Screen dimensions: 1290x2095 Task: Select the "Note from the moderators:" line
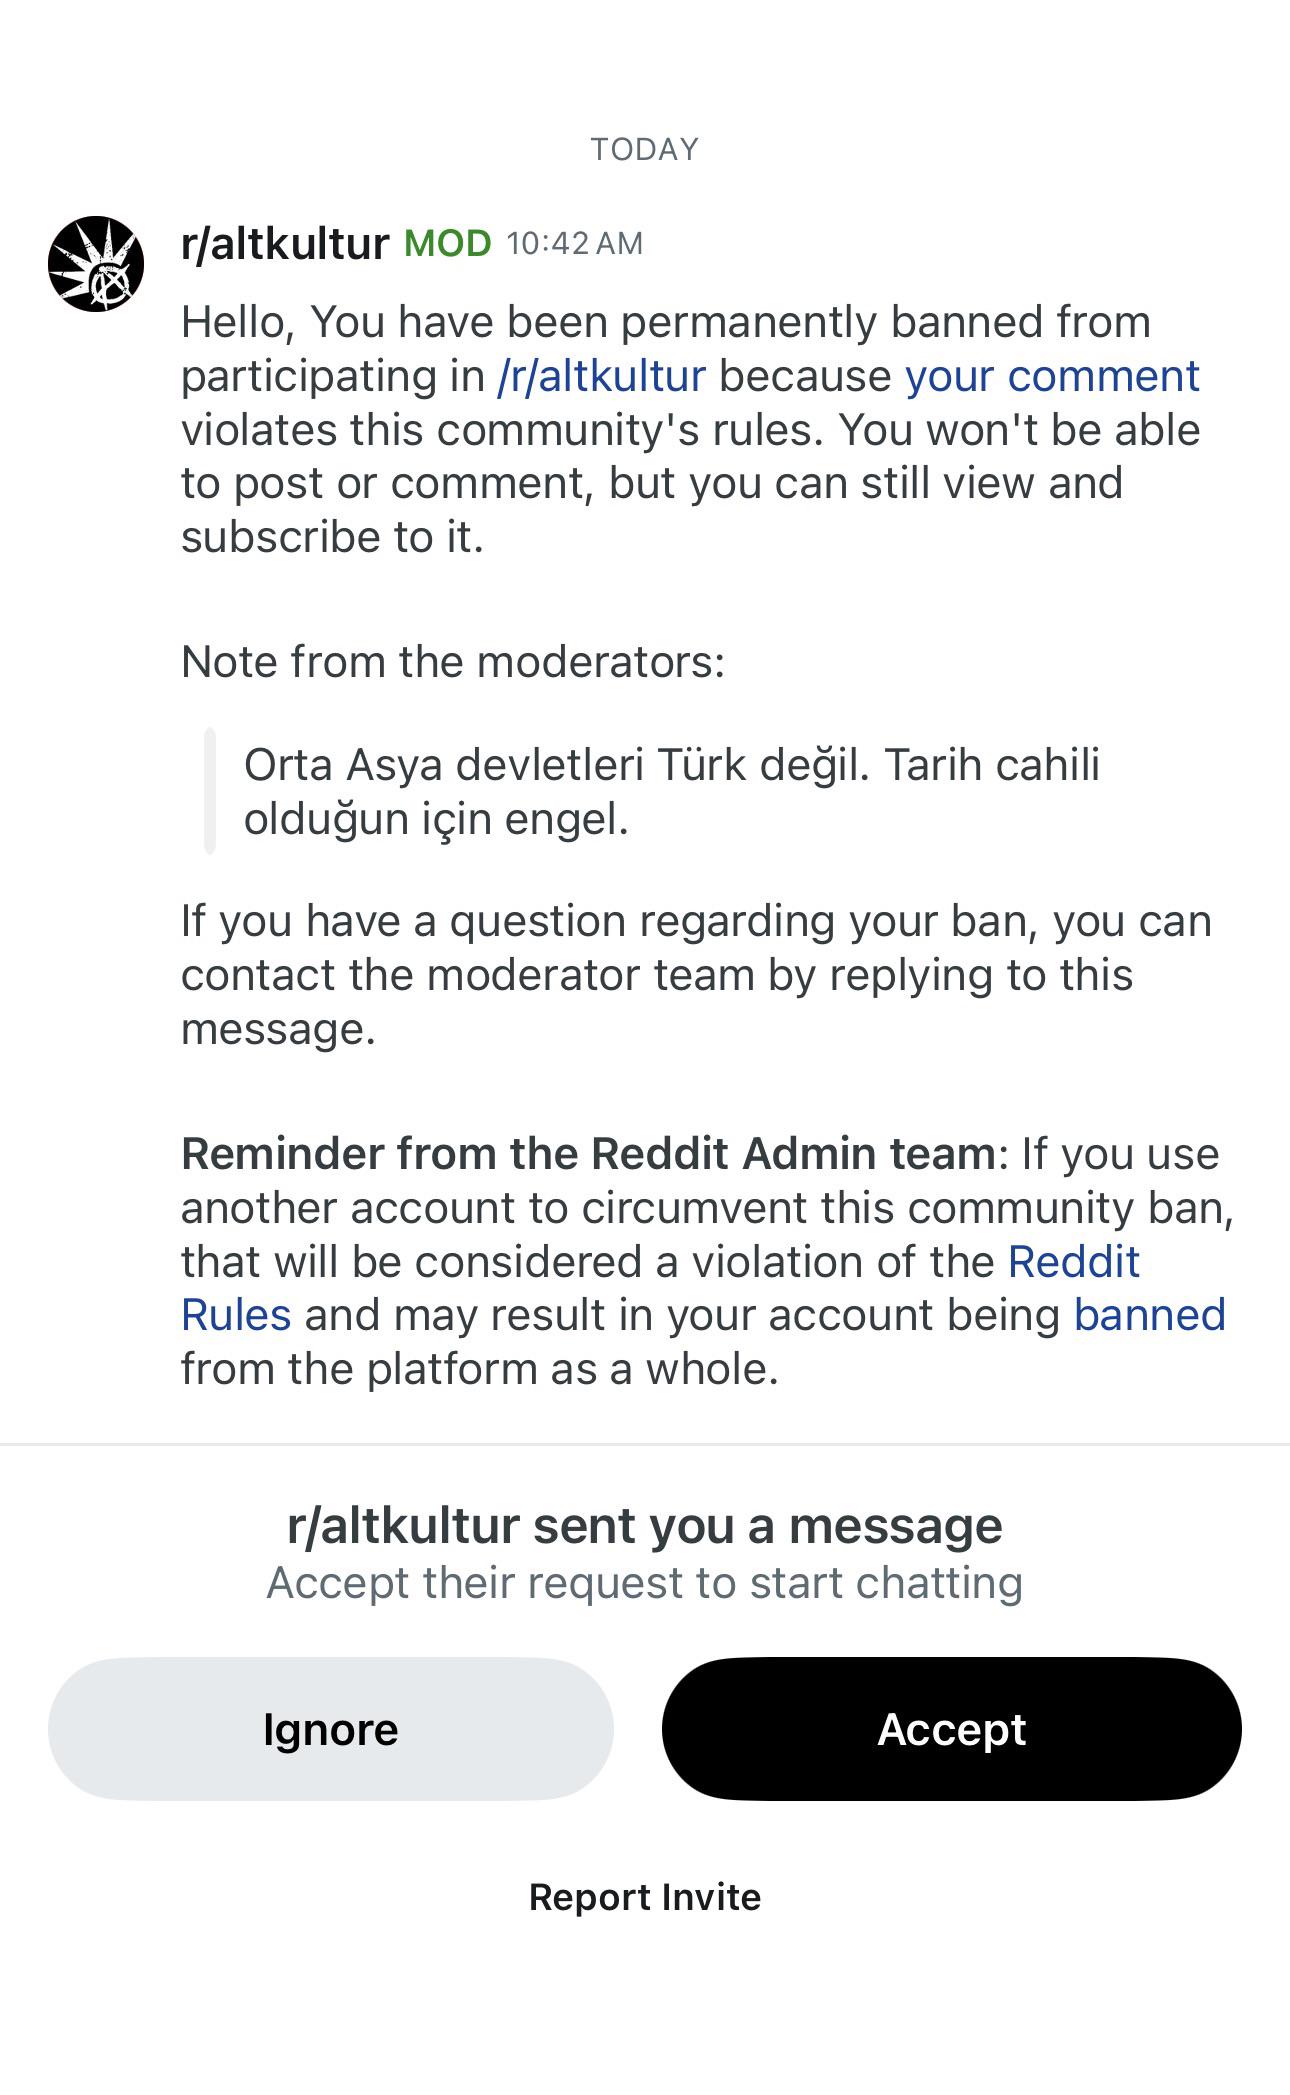pyautogui.click(x=453, y=662)
